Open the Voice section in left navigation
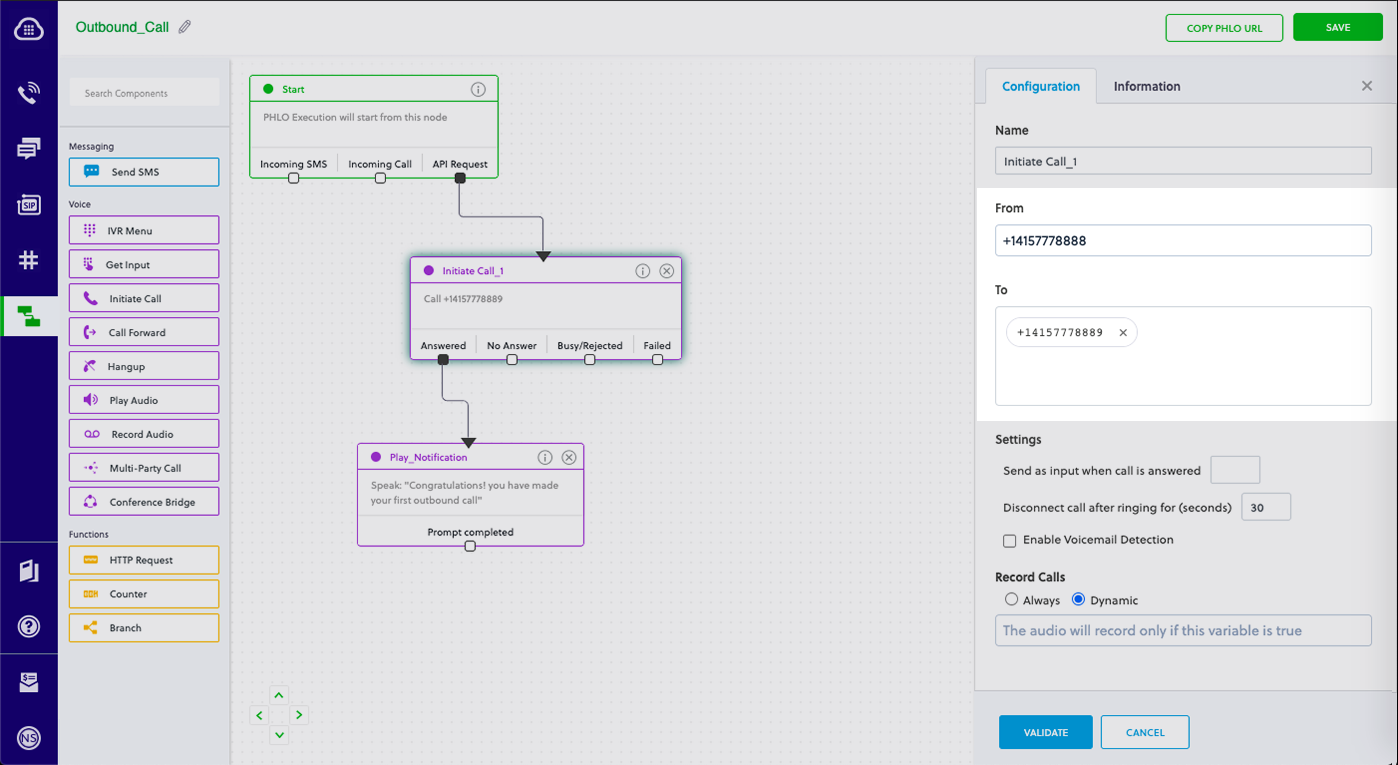Screen dimensions: 1398x765 [28, 94]
